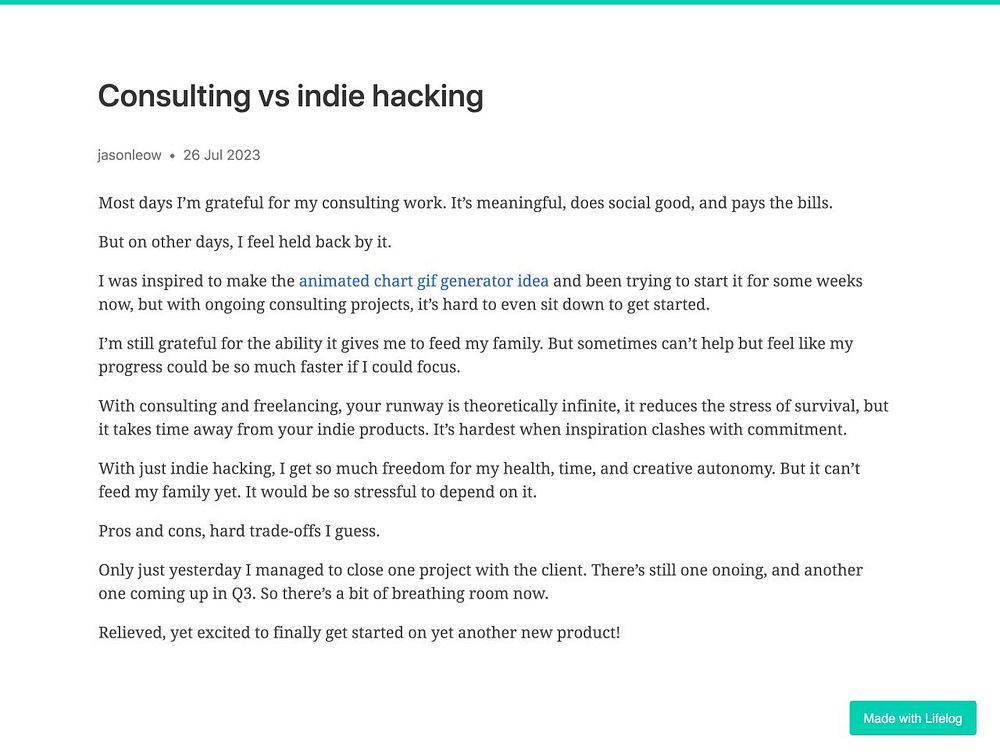Click the line With consulting and freelancing
Screen dimensions: 1000x755
(493, 406)
